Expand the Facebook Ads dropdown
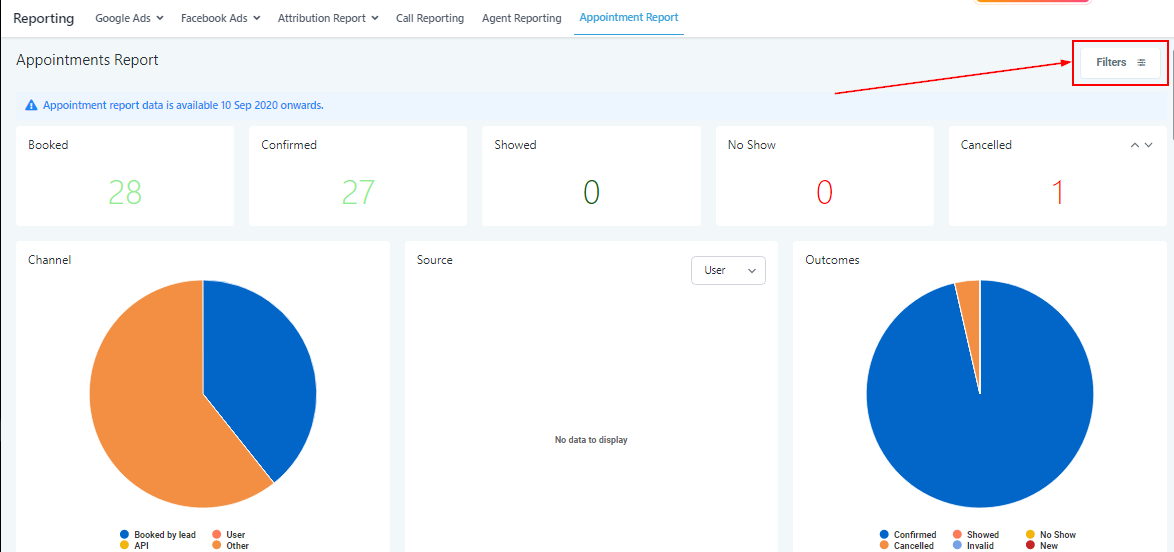Viewport: 1174px width, 552px height. (220, 18)
